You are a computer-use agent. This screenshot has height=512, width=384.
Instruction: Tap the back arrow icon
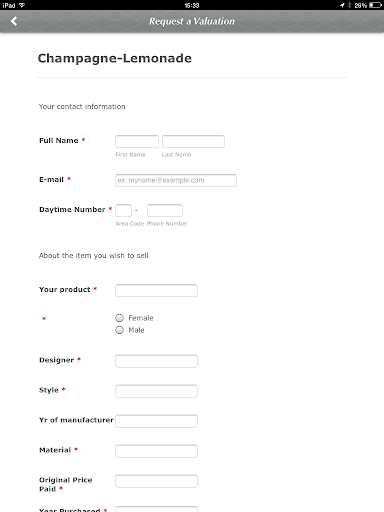14,21
